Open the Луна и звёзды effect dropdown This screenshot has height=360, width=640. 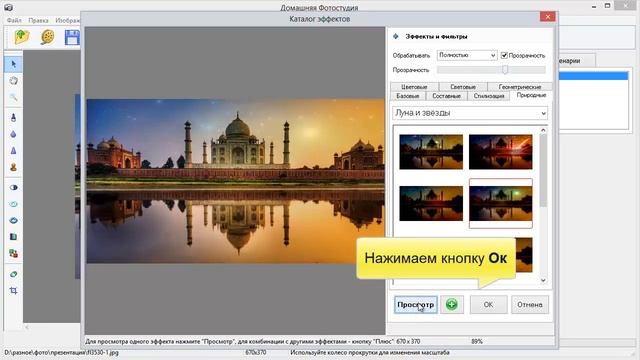(470, 113)
